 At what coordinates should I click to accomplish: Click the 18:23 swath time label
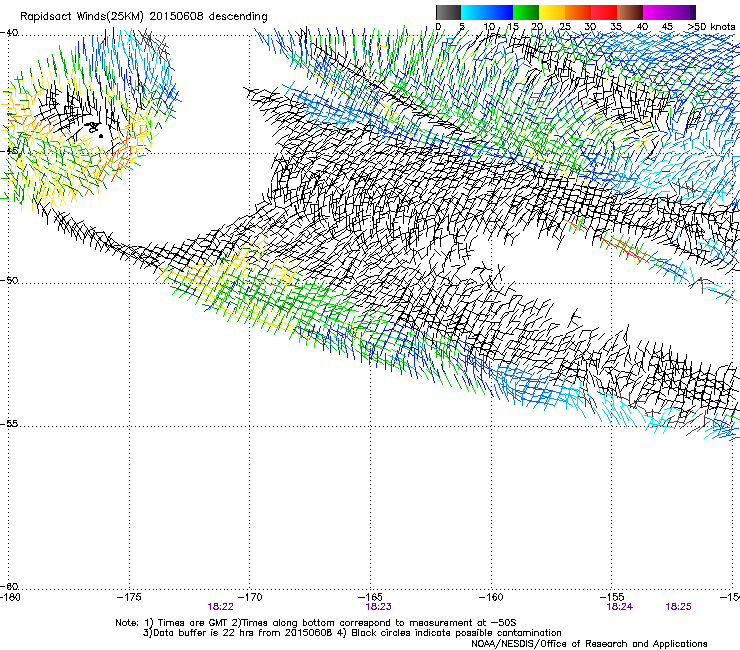pos(378,607)
